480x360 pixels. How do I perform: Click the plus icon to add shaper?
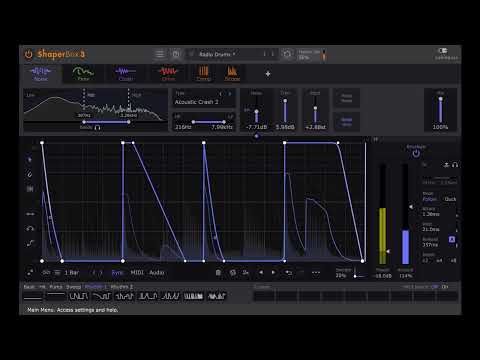pyautogui.click(x=268, y=74)
